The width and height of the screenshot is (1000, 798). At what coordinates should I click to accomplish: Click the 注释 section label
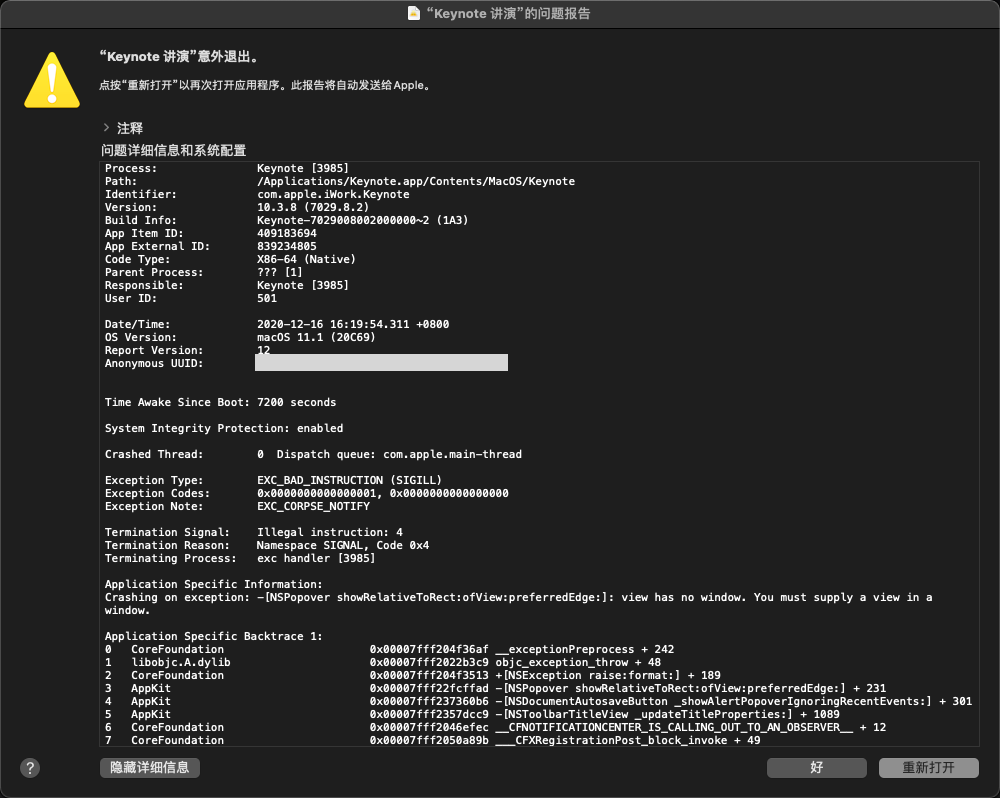130,128
